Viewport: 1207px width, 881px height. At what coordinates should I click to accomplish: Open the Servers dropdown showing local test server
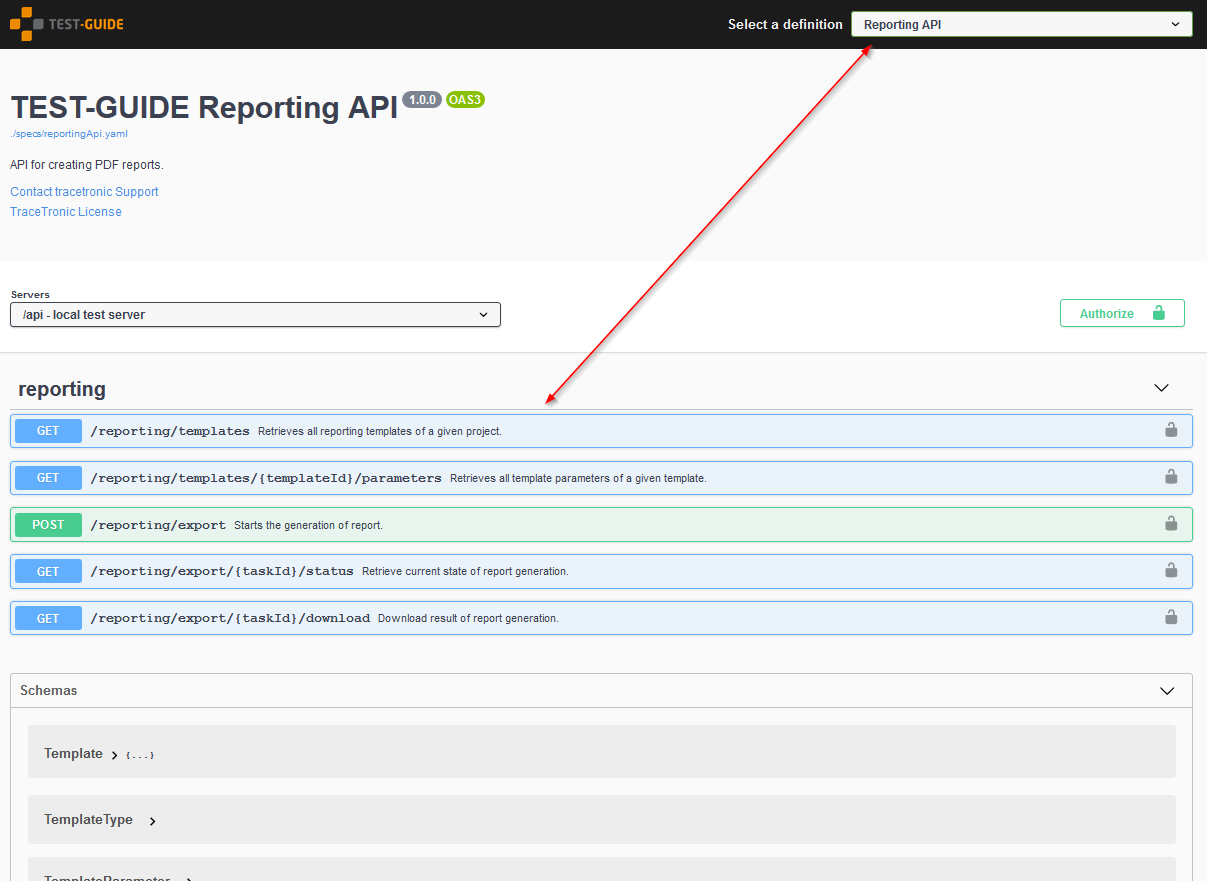255,314
